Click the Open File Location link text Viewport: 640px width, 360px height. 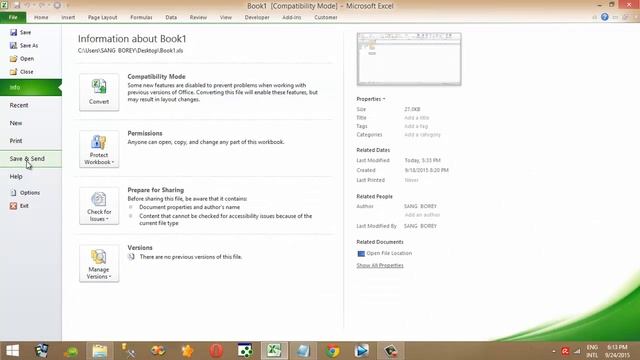coord(389,253)
